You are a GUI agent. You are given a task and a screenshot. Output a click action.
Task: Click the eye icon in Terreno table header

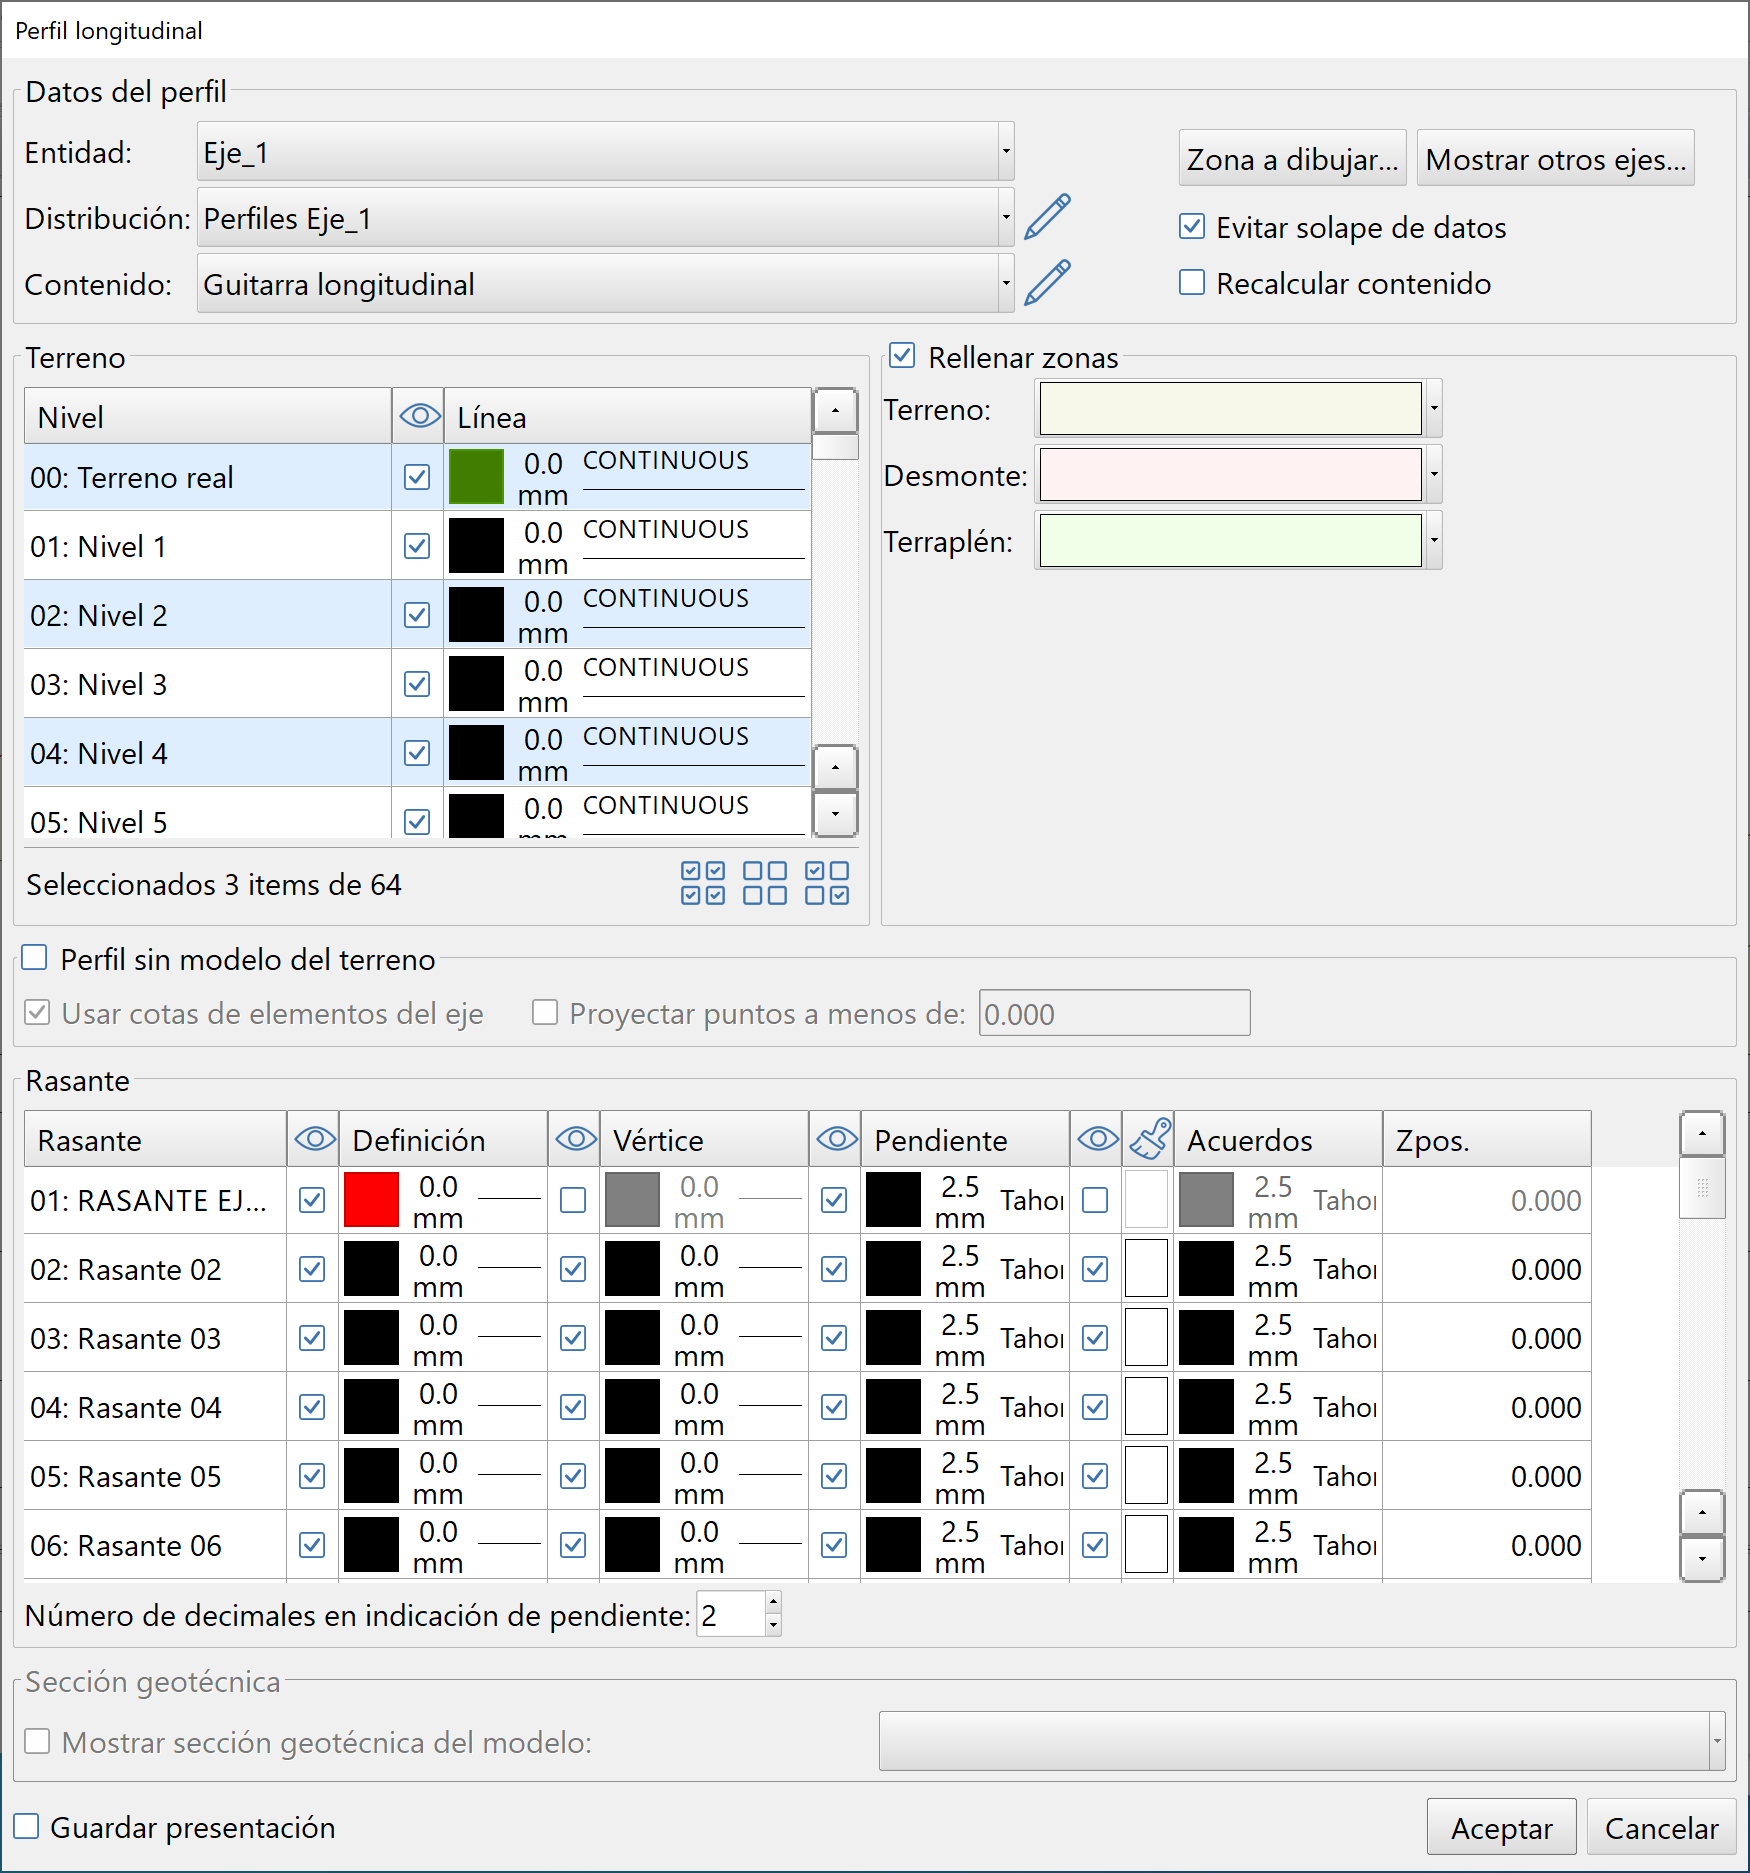pyautogui.click(x=419, y=416)
